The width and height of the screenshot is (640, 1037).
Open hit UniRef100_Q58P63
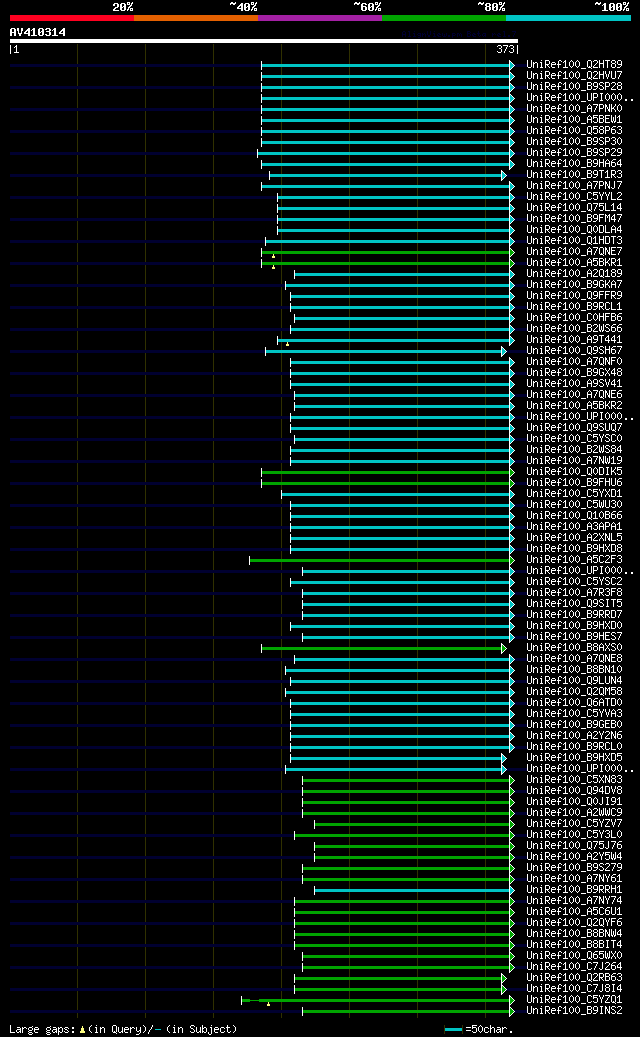pos(574,131)
